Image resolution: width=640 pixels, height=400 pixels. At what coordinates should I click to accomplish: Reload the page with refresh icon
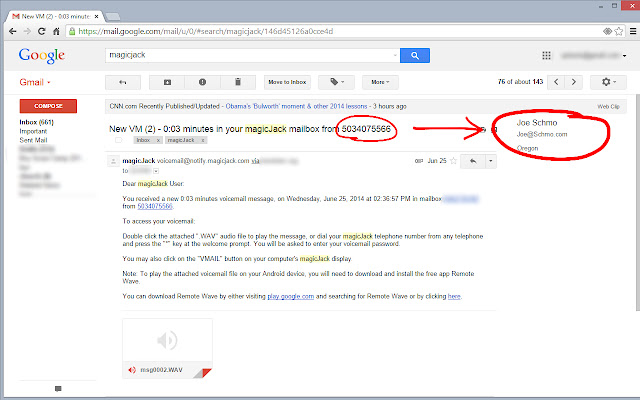coord(41,31)
